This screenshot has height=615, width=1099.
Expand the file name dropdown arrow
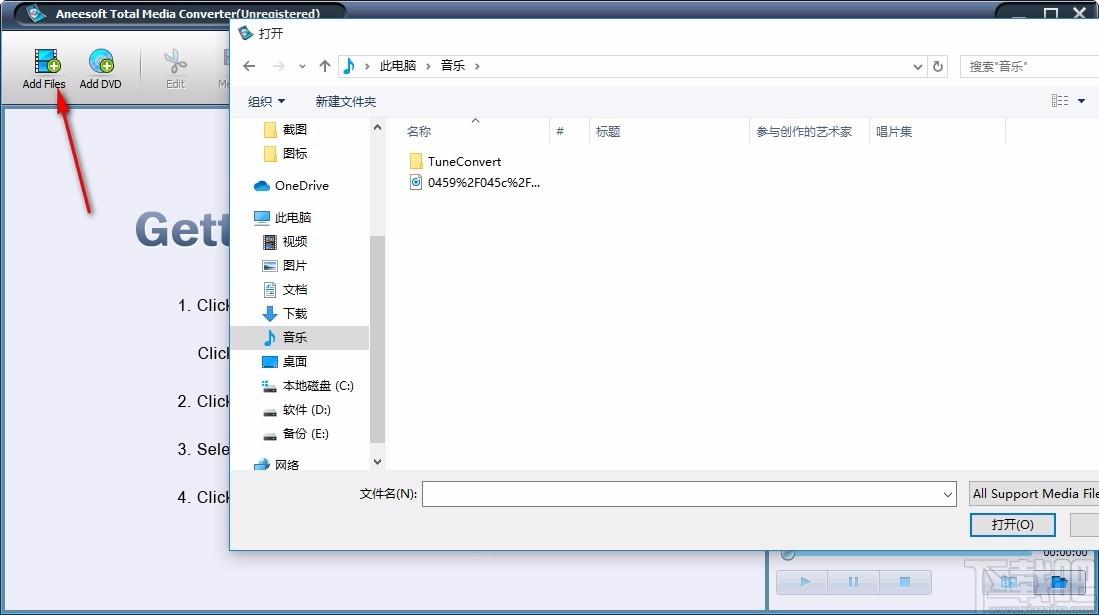pos(948,494)
